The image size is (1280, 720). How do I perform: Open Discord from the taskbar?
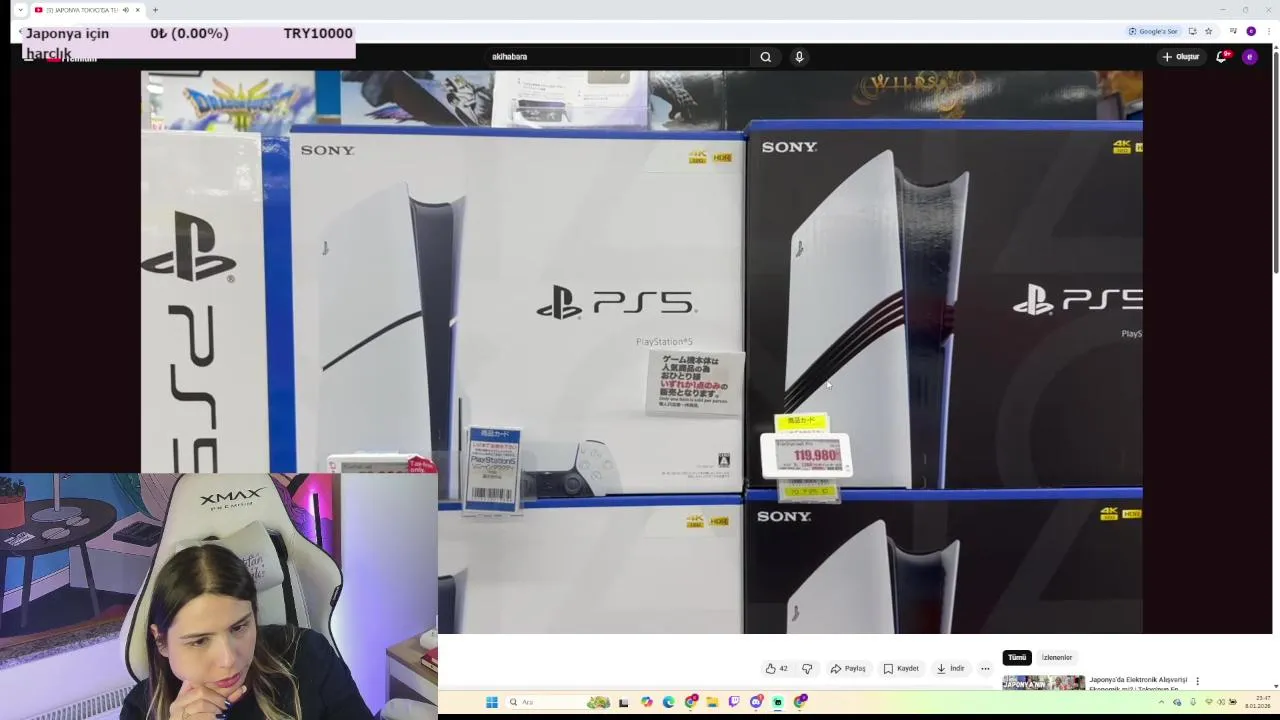756,702
